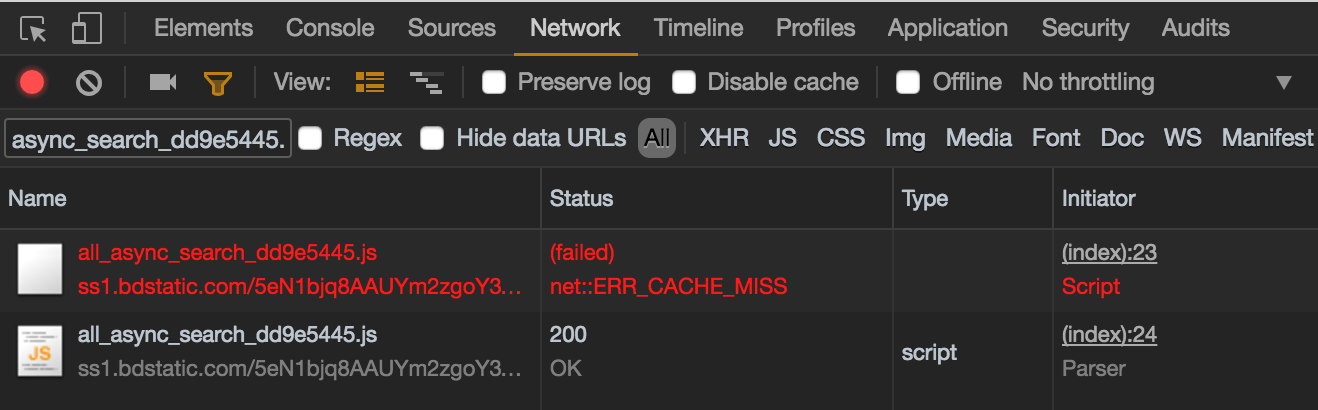Enable the Regex filter checkbox
The image size is (1318, 410).
pos(311,138)
